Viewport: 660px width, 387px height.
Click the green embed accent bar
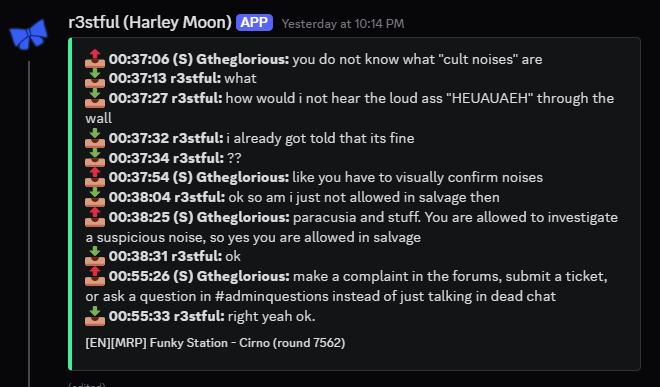pyautogui.click(x=70, y=204)
